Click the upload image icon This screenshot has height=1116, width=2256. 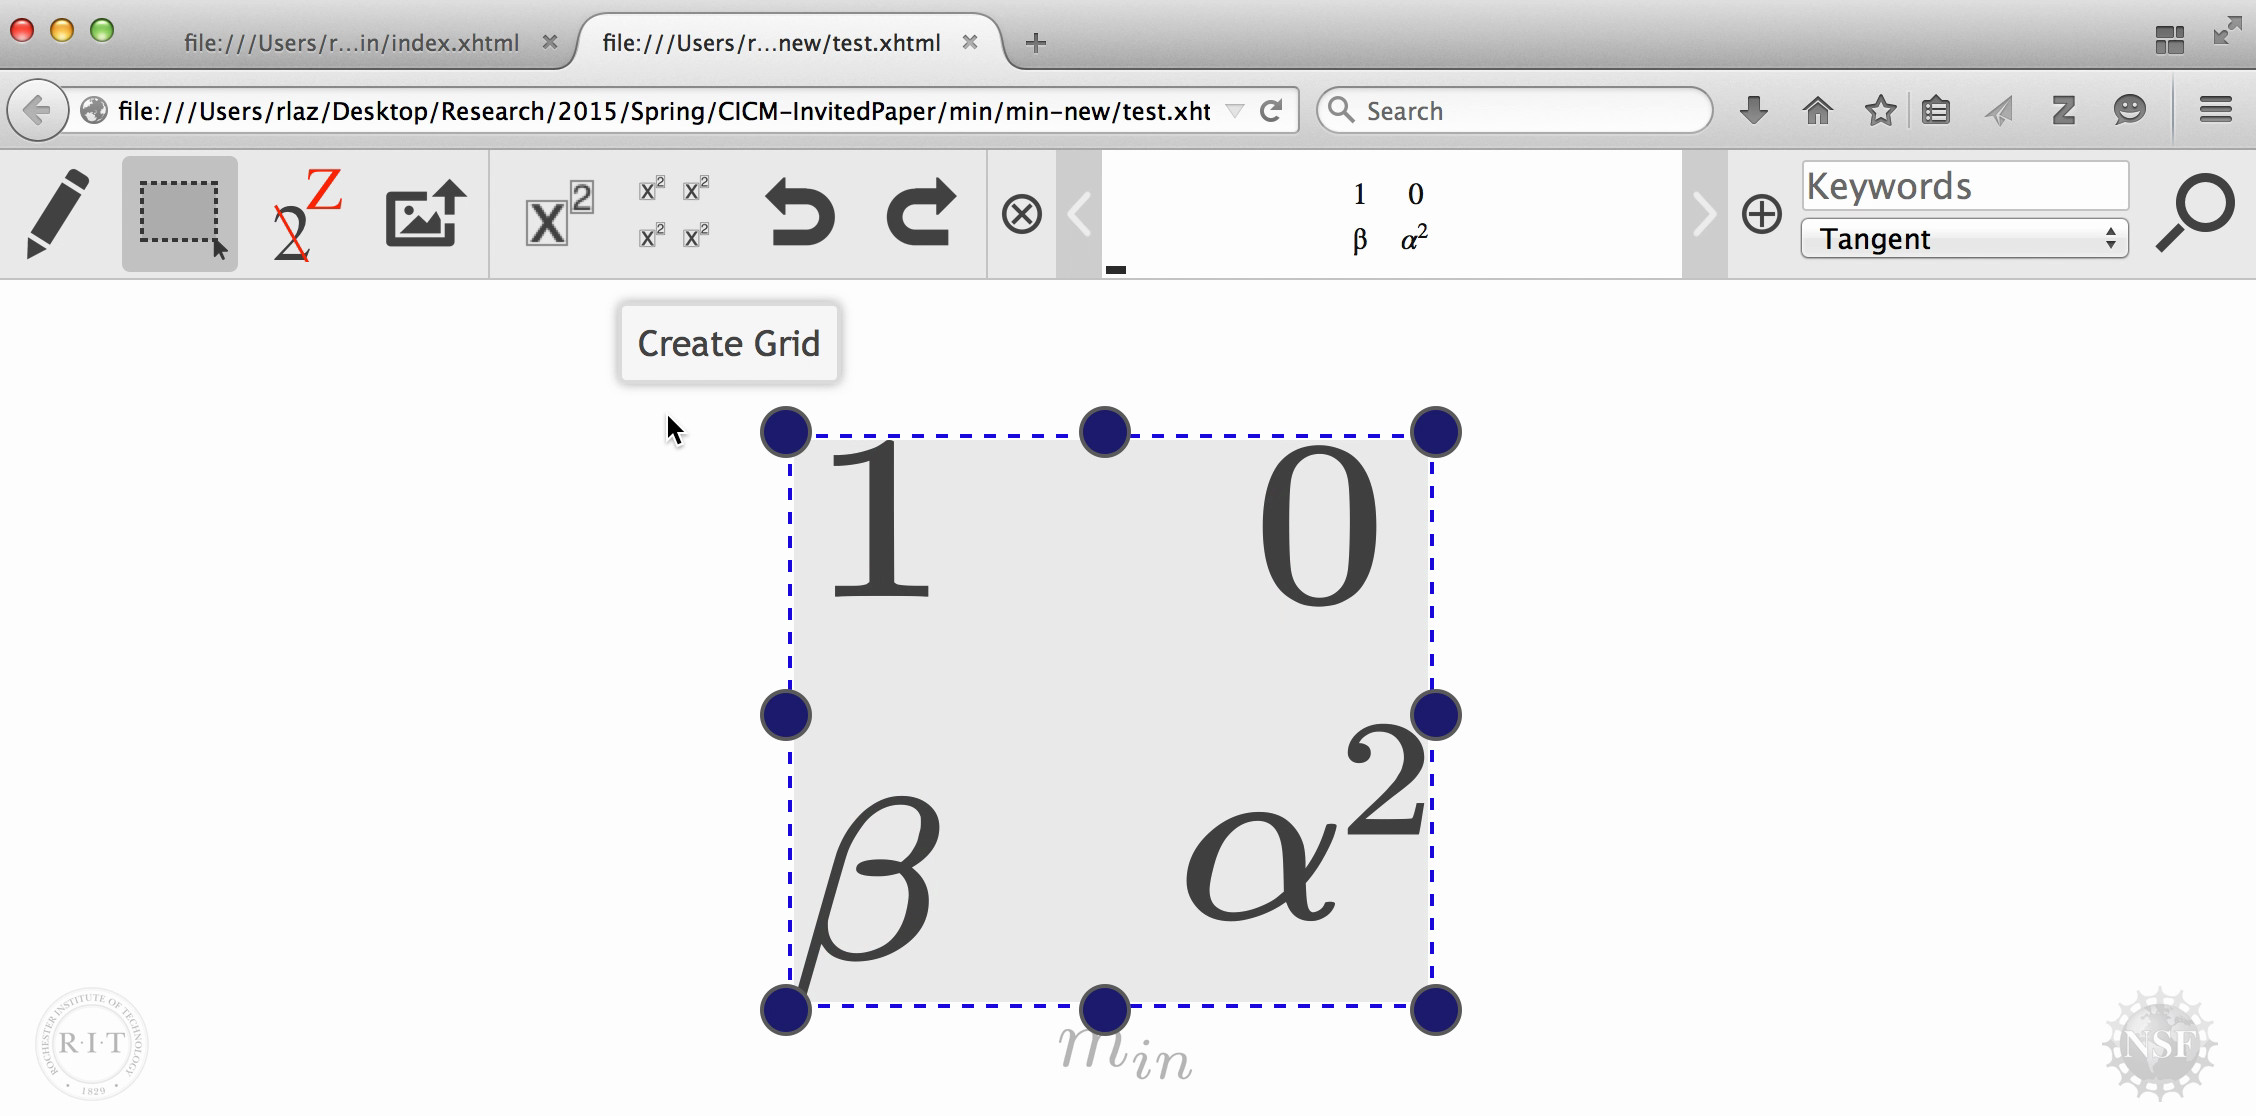[x=426, y=214]
